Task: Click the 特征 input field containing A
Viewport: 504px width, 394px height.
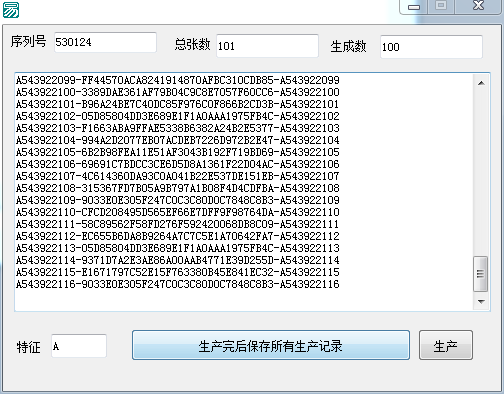Action: click(79, 346)
